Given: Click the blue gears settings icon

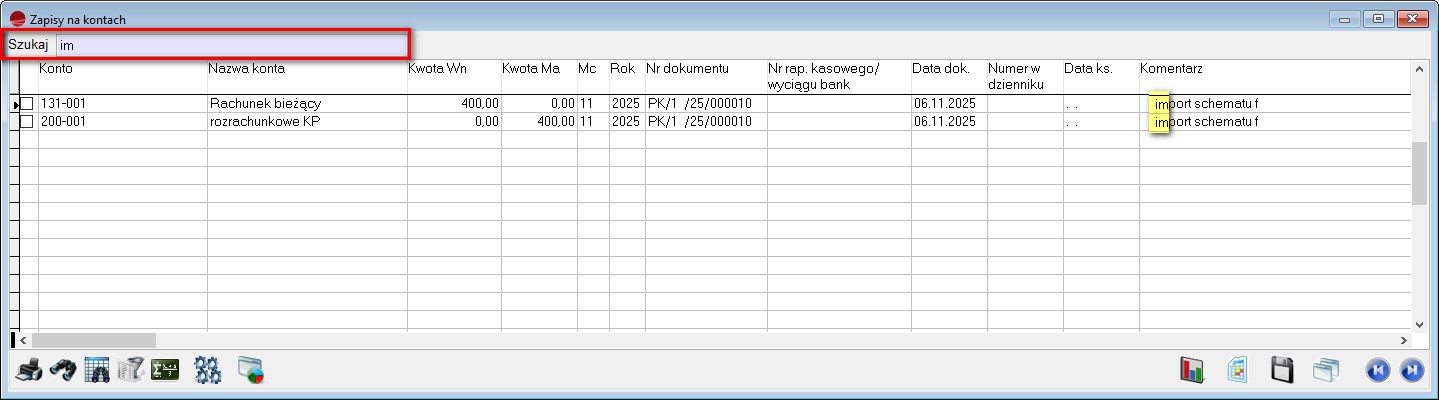Looking at the screenshot, I should (207, 370).
